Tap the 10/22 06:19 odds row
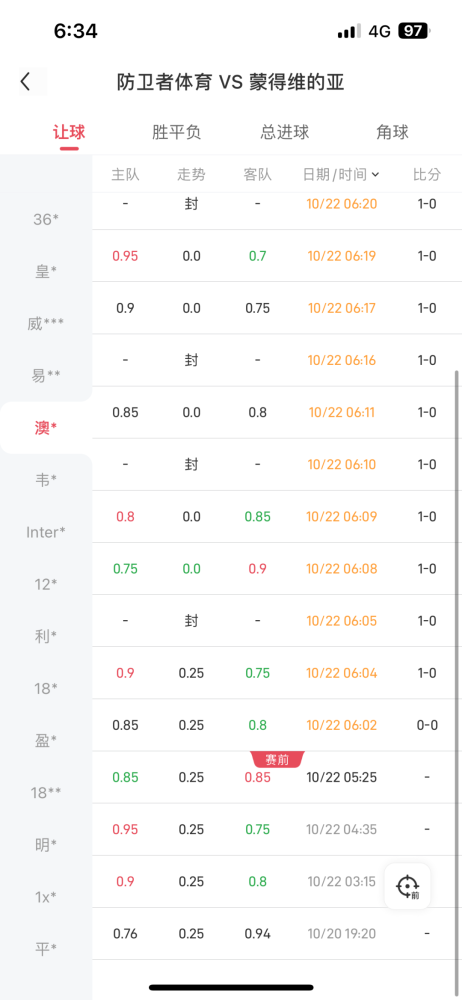The width and height of the screenshot is (462, 1000). 277,256
